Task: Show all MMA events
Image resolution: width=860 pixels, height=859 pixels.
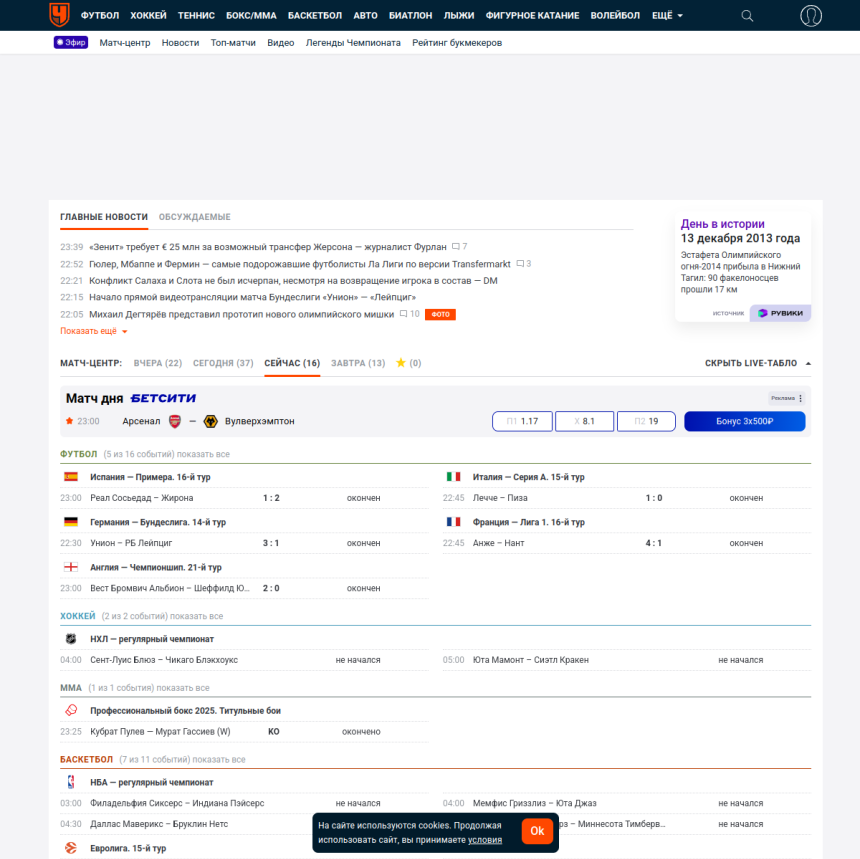Action: (x=183, y=688)
